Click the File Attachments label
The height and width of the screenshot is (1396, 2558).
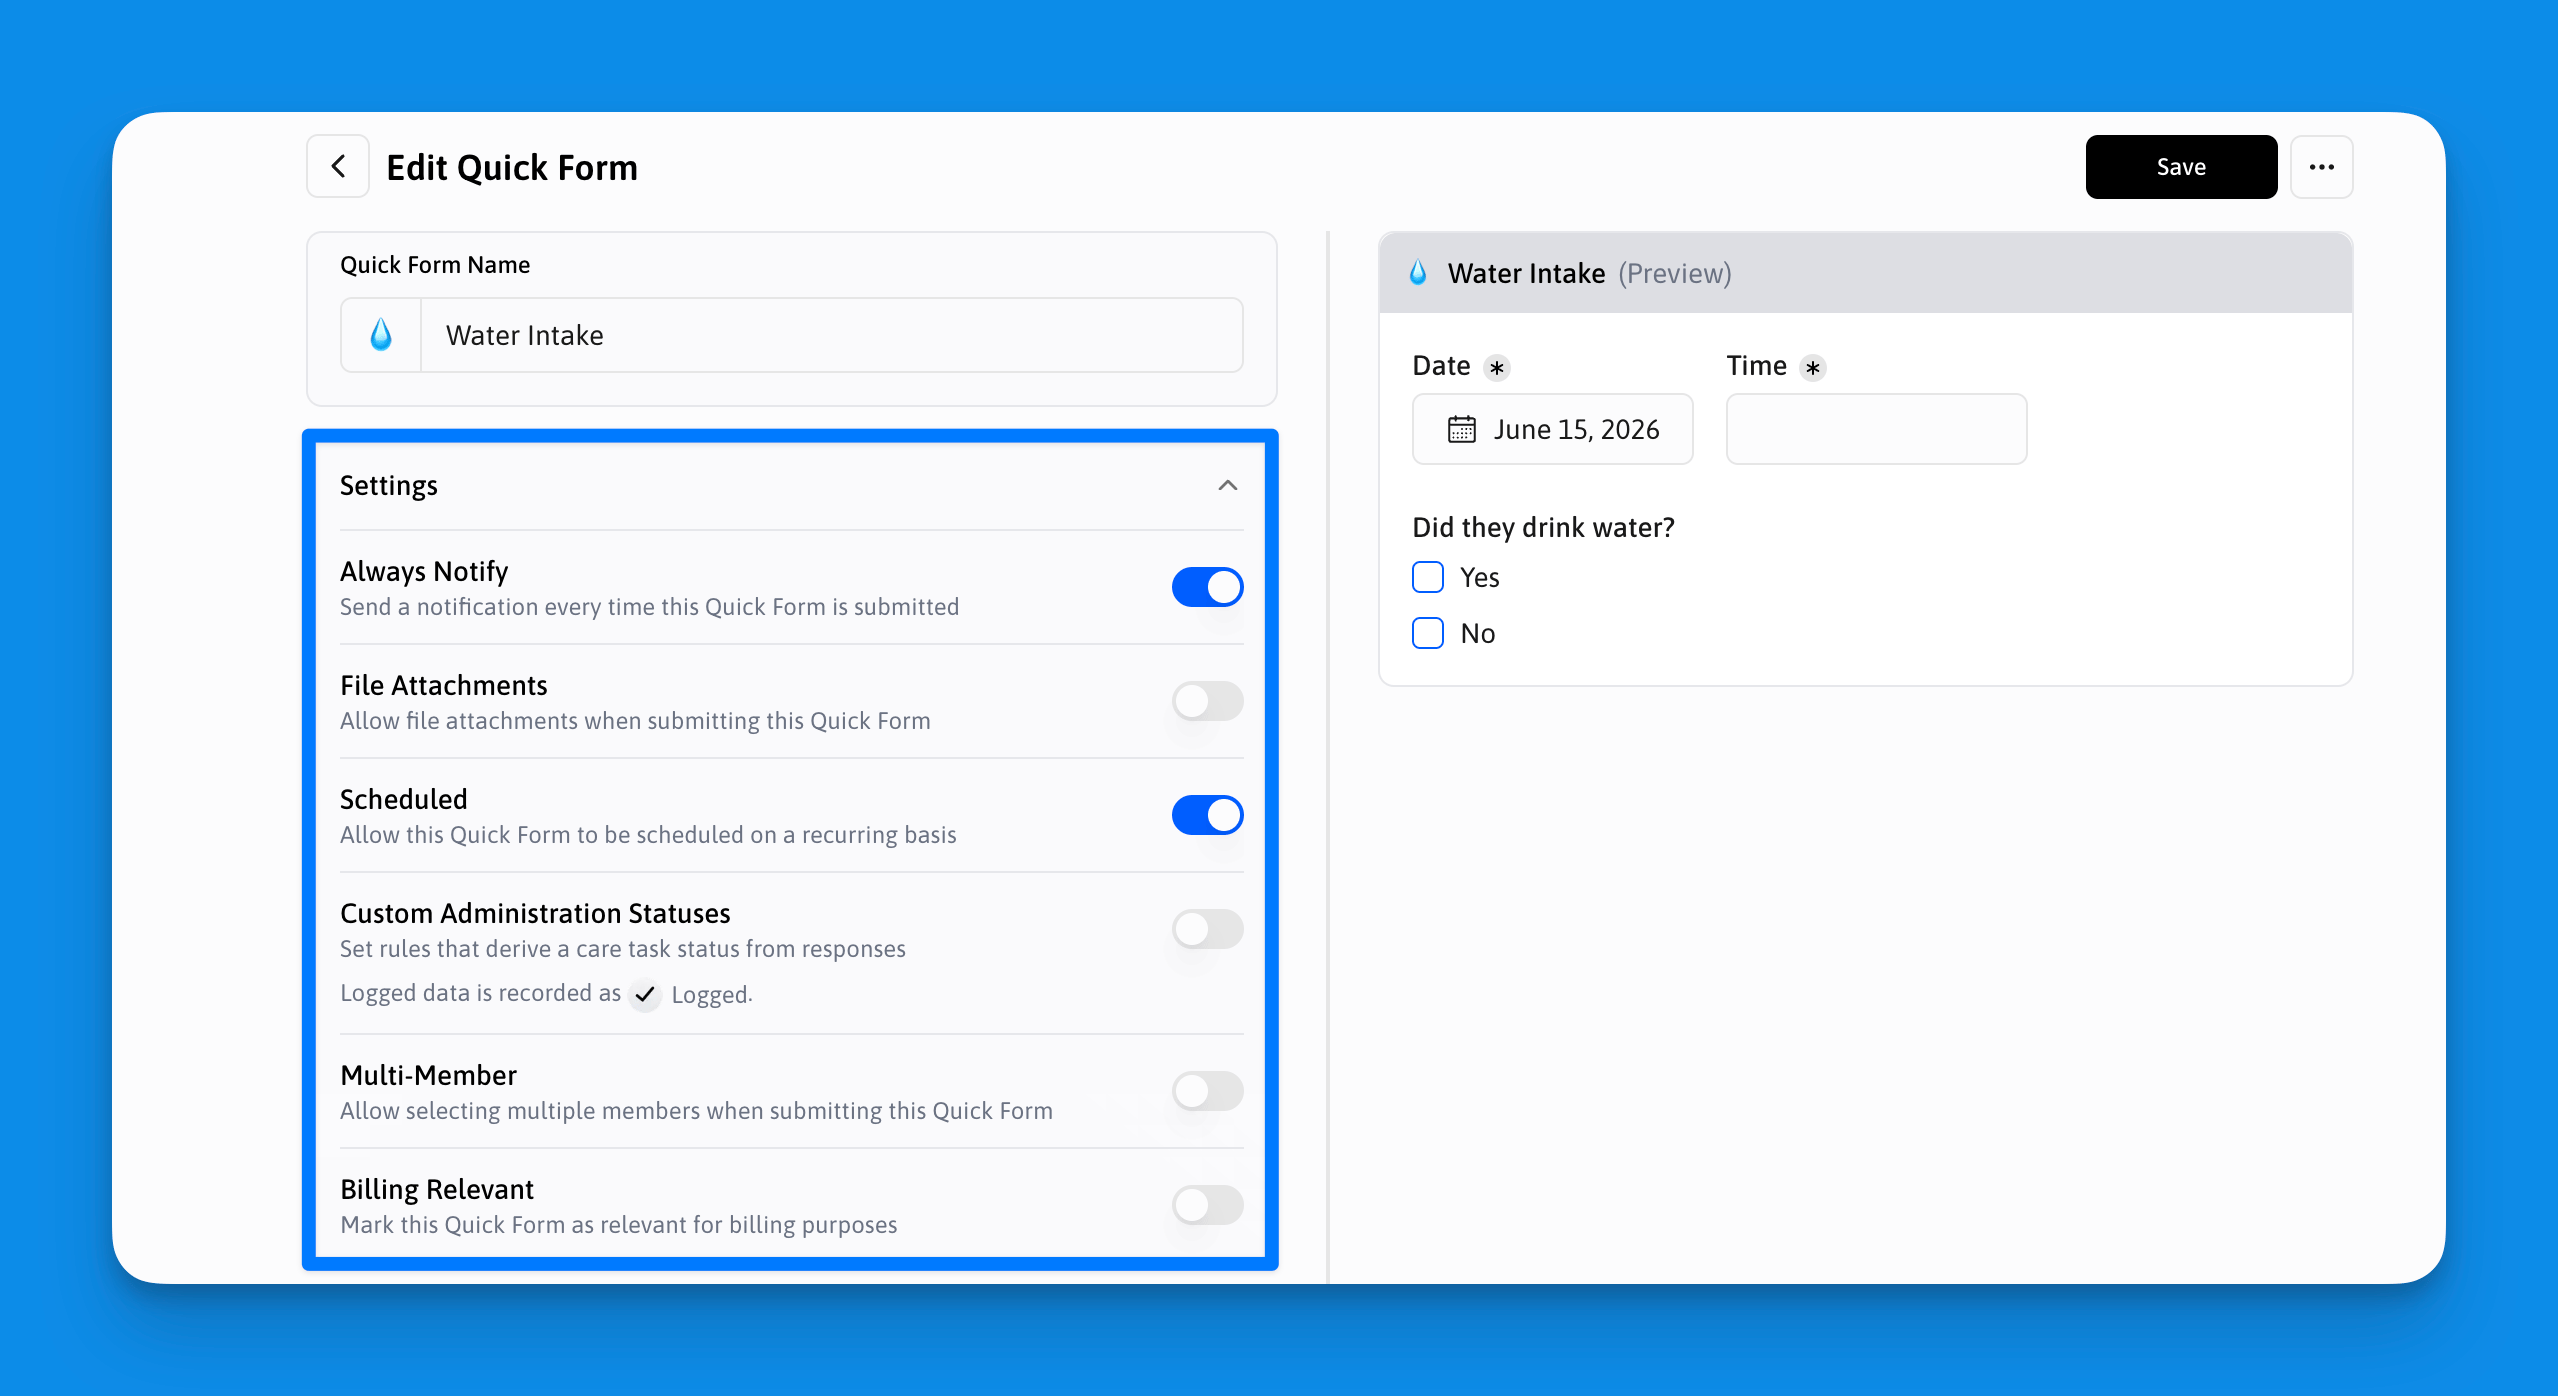444,685
